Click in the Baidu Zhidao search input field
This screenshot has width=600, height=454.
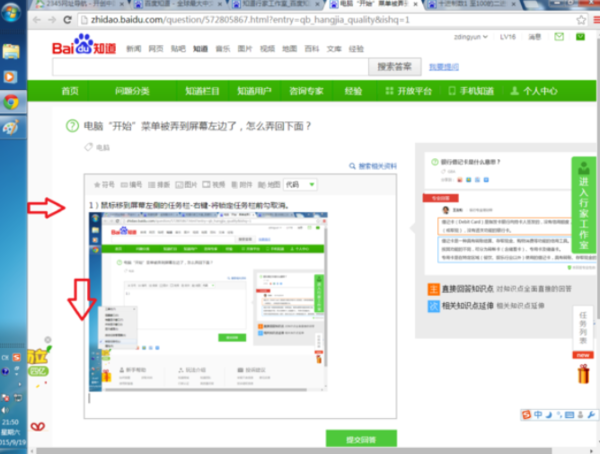(210, 67)
